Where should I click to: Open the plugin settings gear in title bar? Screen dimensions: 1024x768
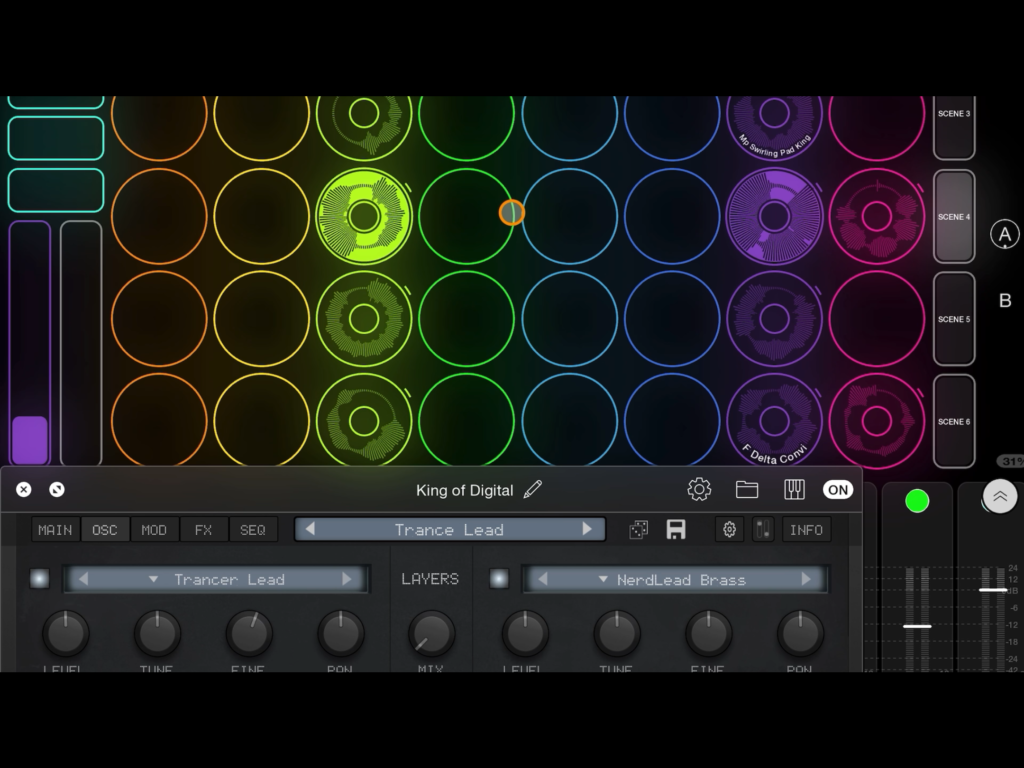(699, 489)
